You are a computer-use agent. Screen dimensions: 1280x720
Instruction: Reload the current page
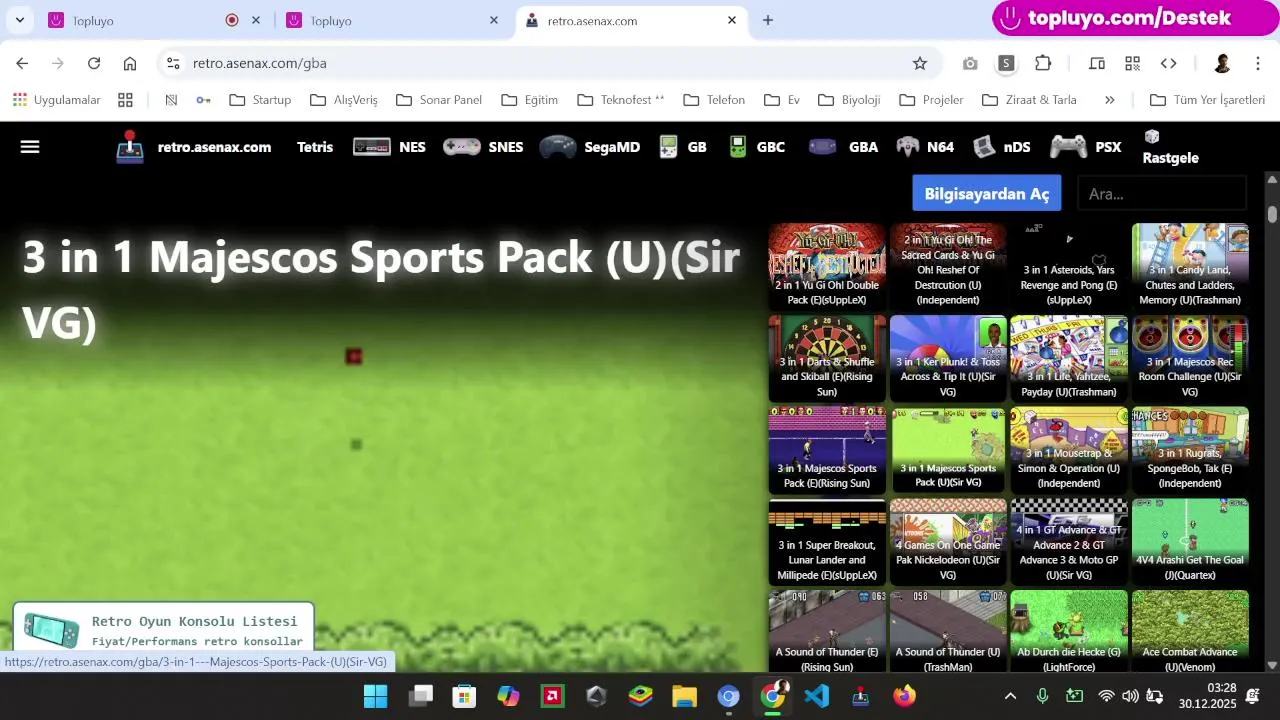[x=94, y=63]
